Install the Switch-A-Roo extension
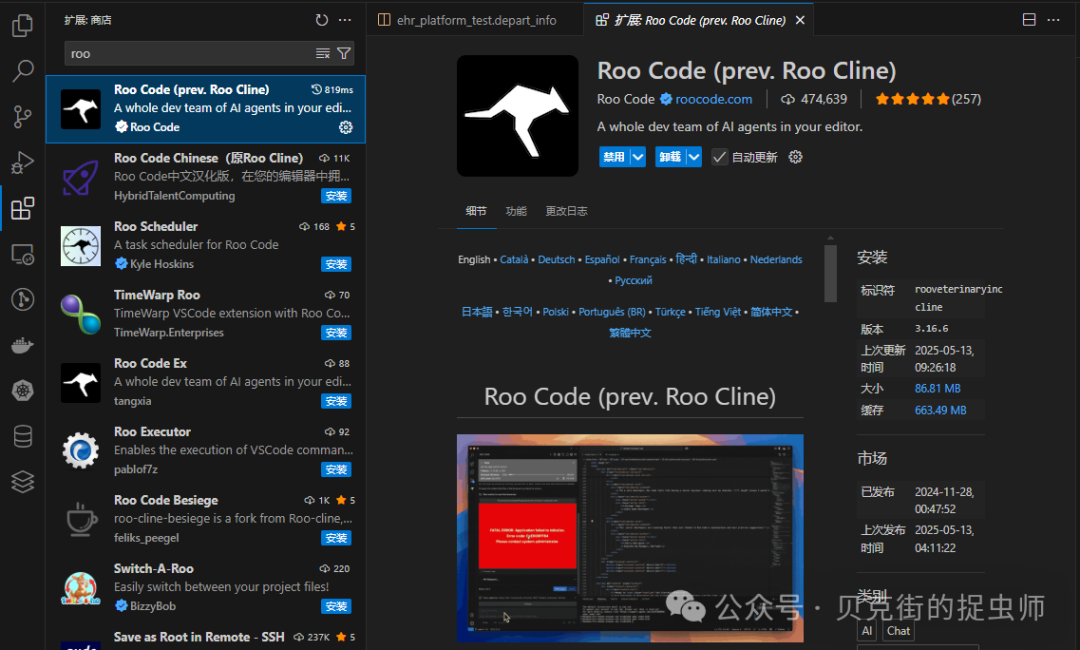The height and width of the screenshot is (650, 1080). pyautogui.click(x=336, y=607)
